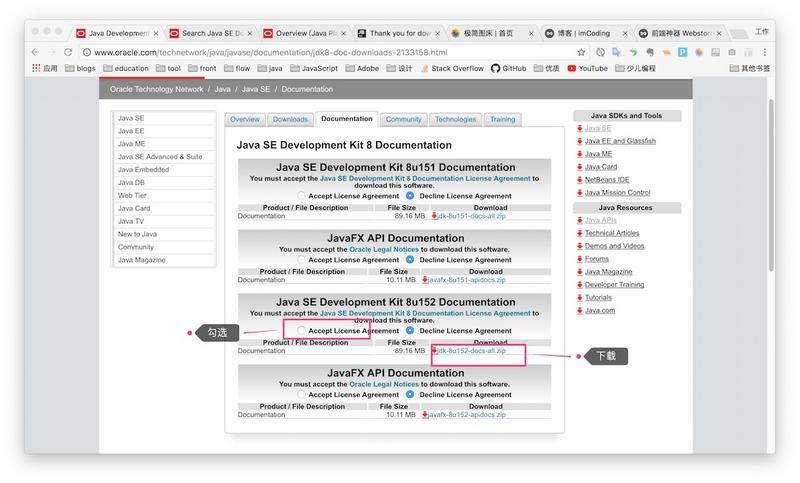Close the Java Development tab
800x483 pixels.
[156, 33]
